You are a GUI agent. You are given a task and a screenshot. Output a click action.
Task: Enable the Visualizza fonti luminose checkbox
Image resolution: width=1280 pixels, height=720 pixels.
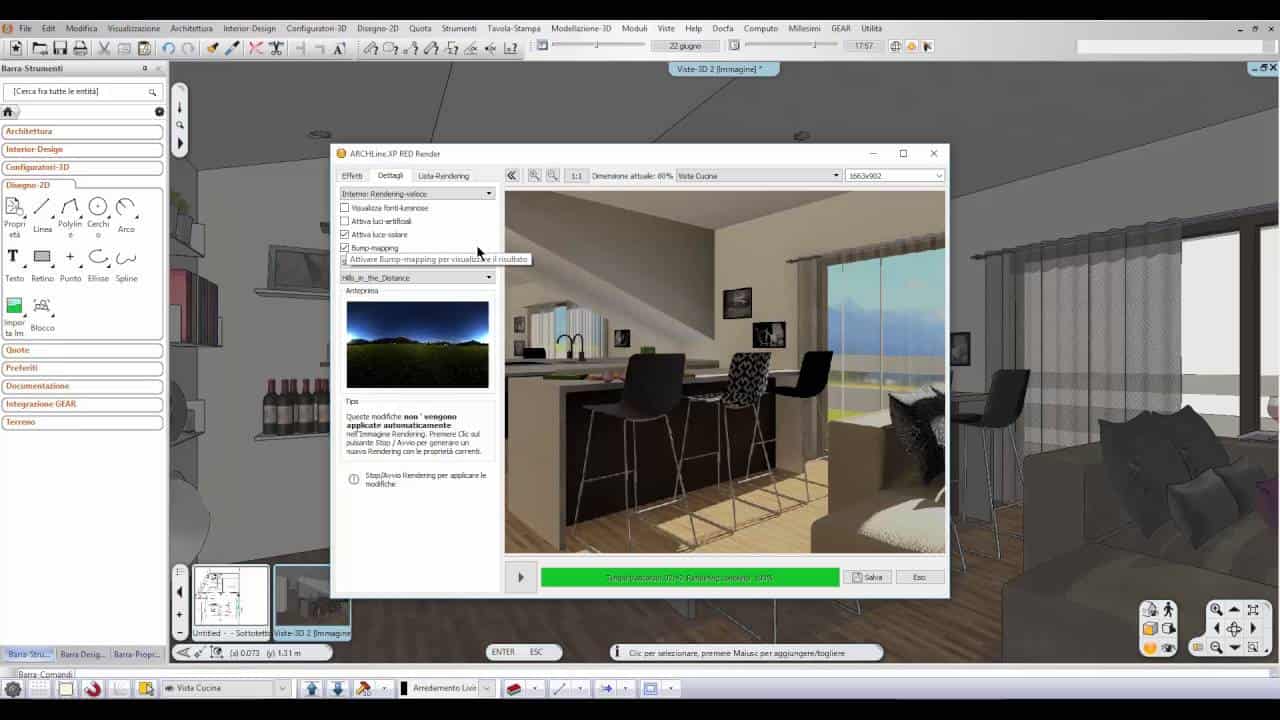[x=345, y=207]
